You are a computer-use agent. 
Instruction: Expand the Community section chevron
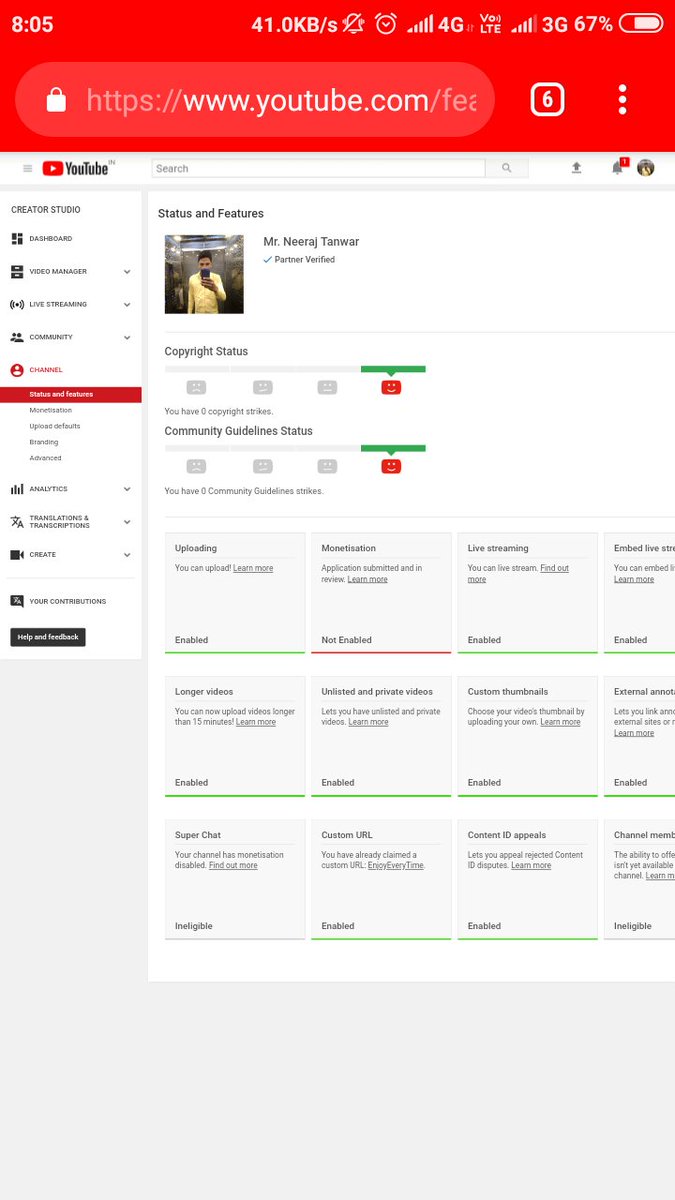pos(127,337)
